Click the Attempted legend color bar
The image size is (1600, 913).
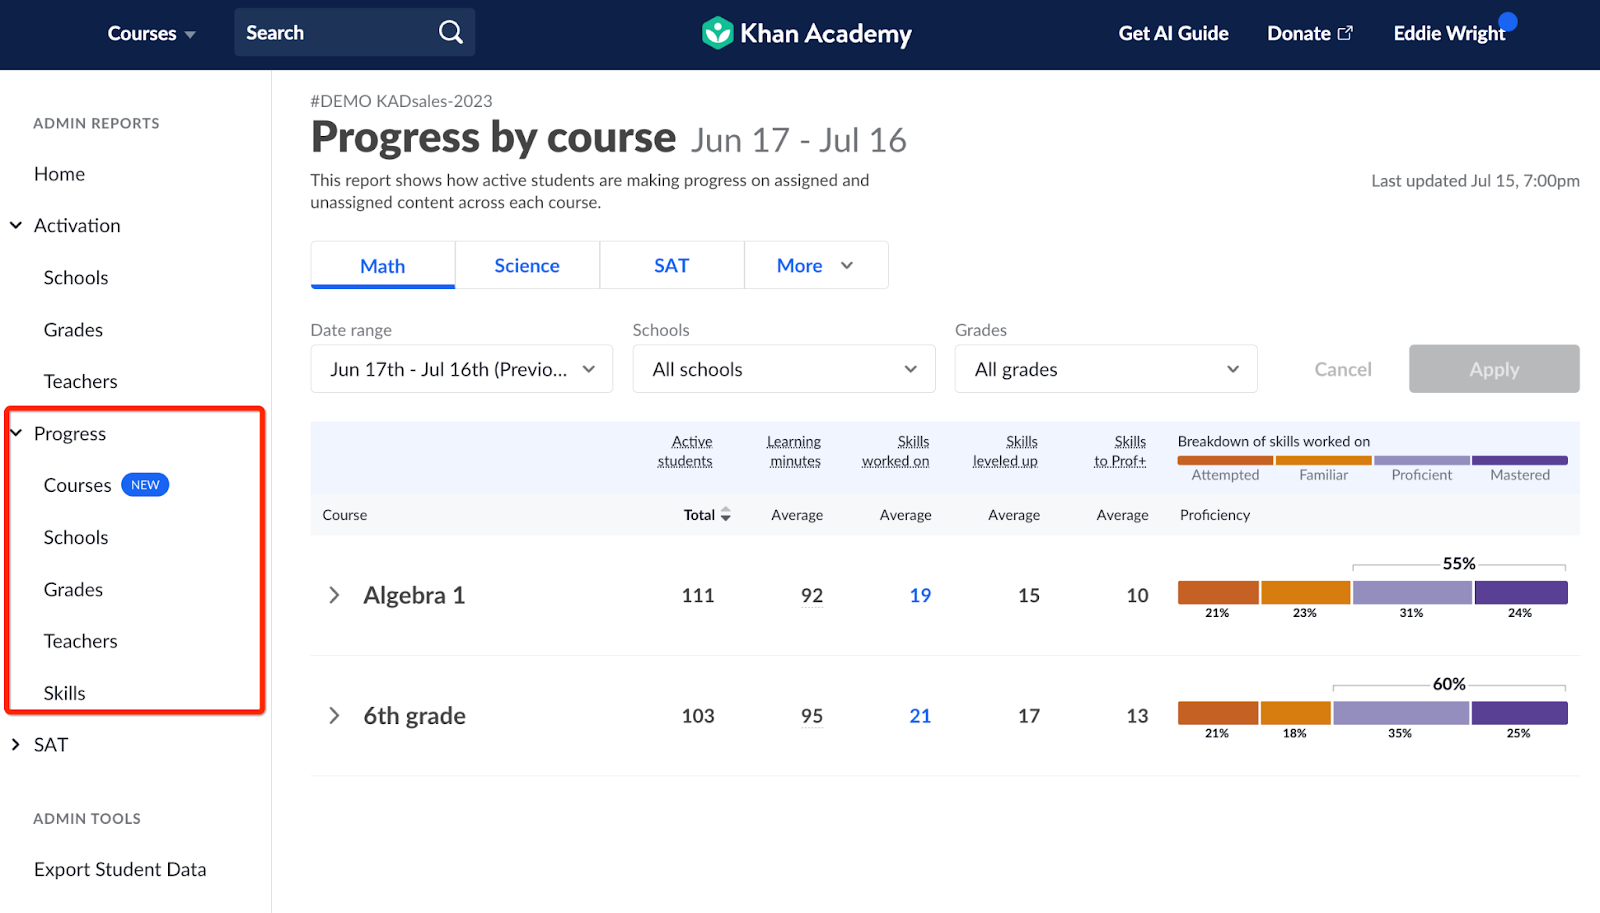(x=1225, y=461)
